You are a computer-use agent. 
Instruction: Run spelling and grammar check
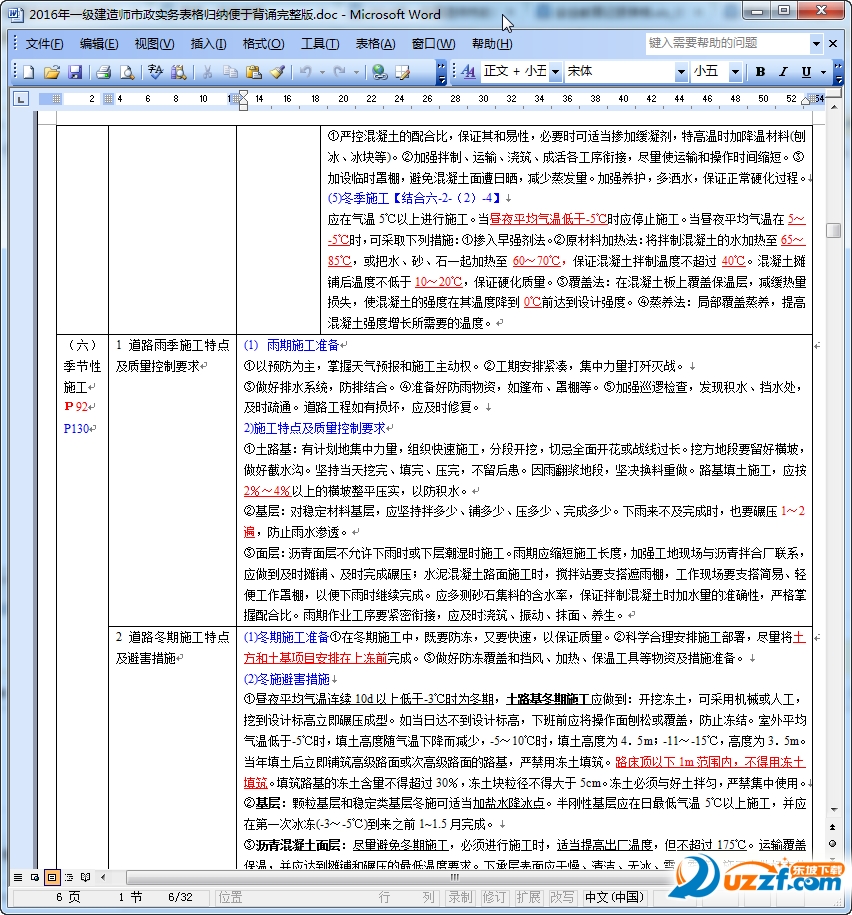coord(155,72)
